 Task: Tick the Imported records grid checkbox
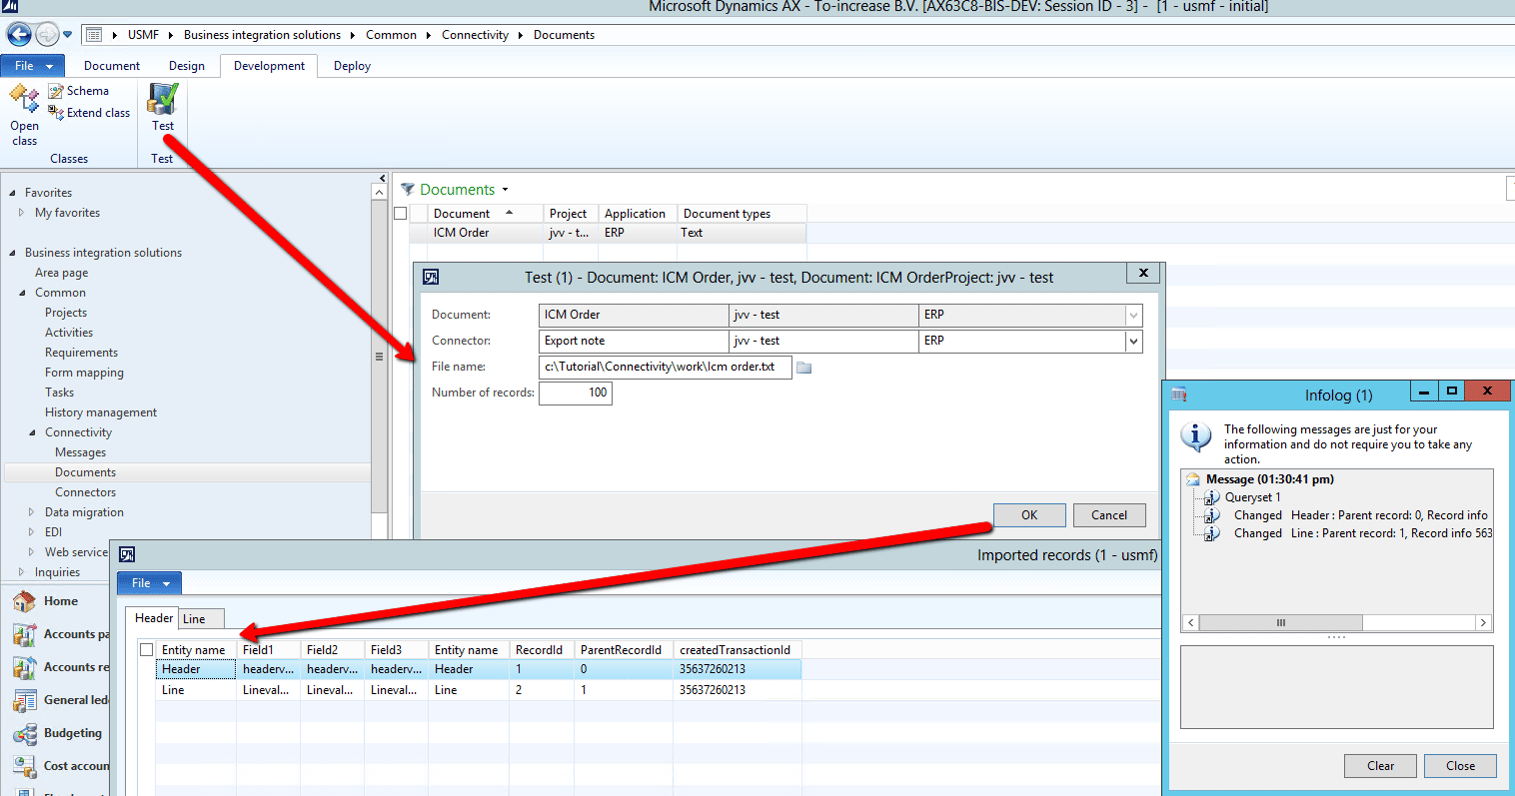[146, 650]
